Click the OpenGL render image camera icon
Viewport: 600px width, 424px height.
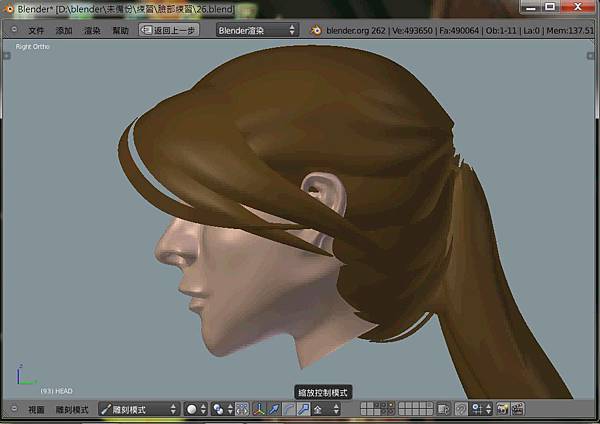point(504,409)
